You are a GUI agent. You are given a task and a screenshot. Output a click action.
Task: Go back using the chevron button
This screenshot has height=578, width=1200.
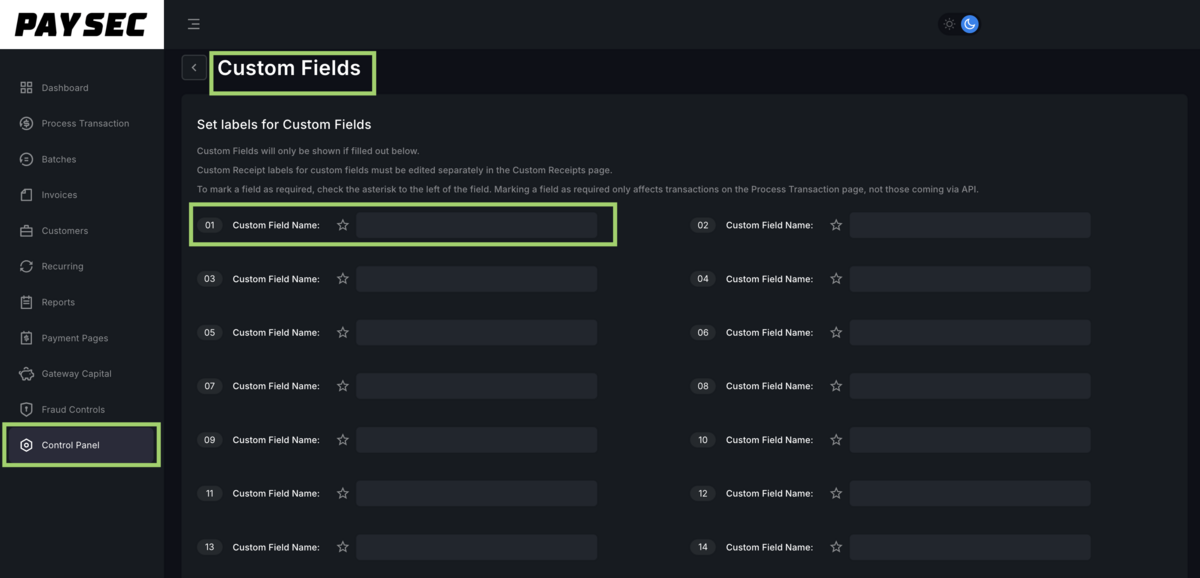coord(194,67)
